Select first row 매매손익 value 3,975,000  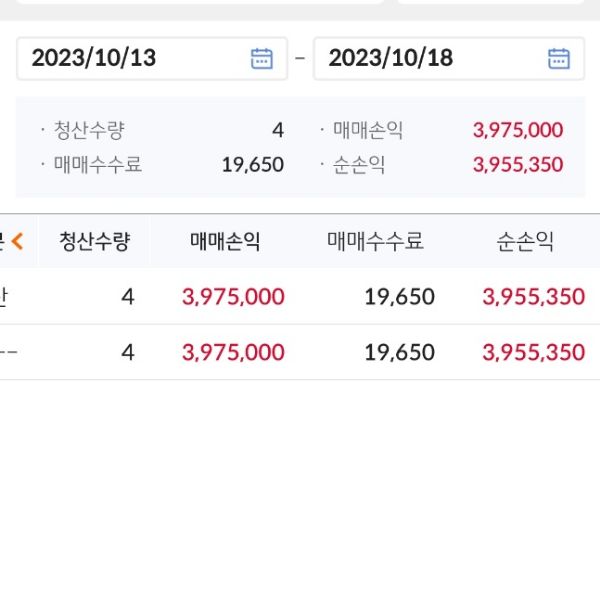[233, 296]
